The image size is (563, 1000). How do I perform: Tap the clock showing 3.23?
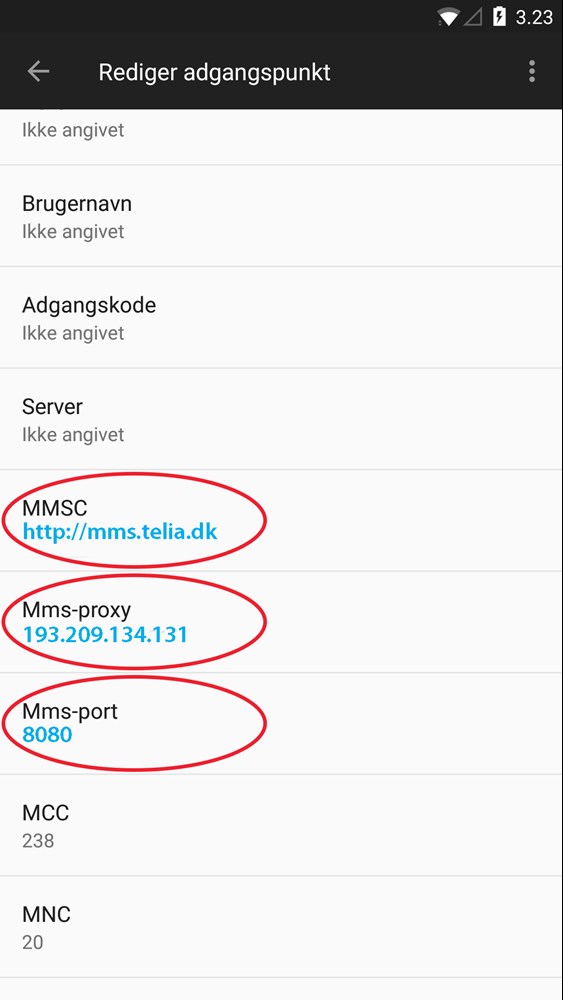(x=534, y=17)
